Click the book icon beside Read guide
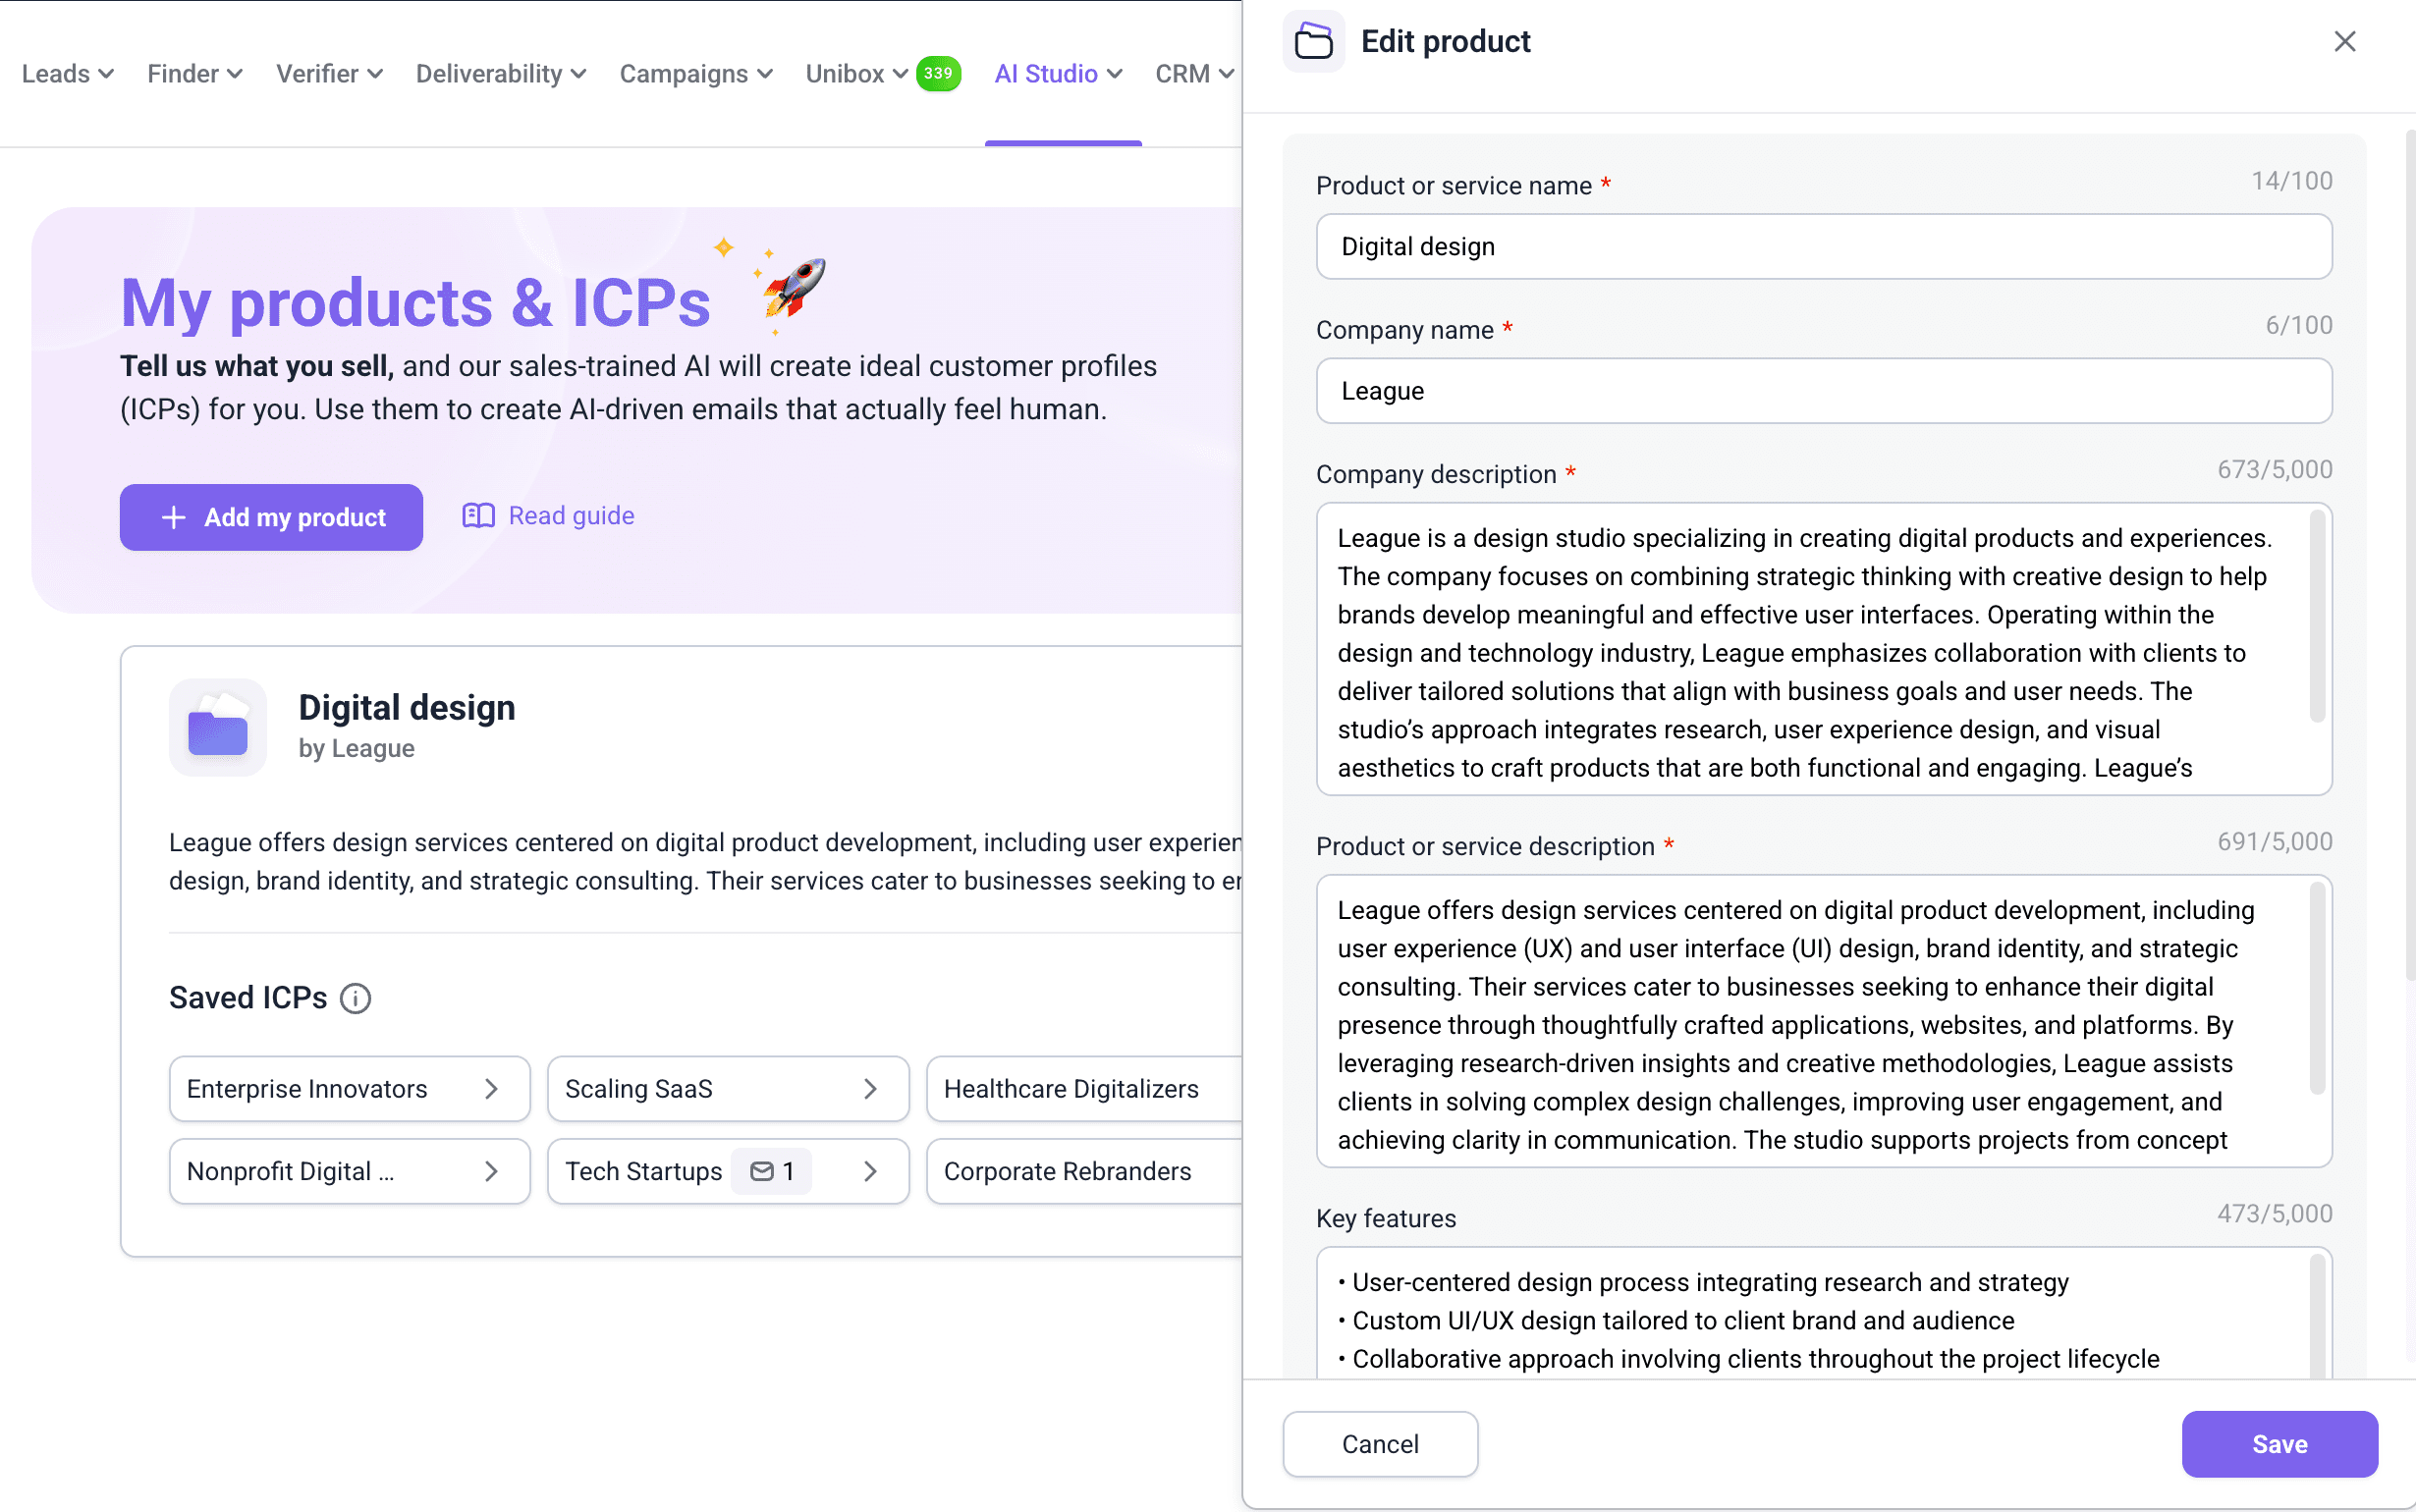The image size is (2416, 1512). click(478, 515)
